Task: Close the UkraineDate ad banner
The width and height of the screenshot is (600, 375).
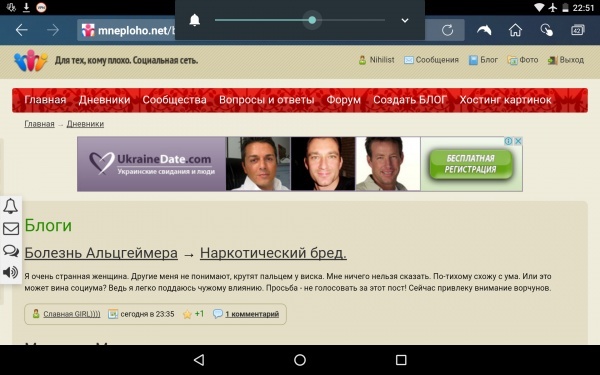Action: (x=518, y=141)
